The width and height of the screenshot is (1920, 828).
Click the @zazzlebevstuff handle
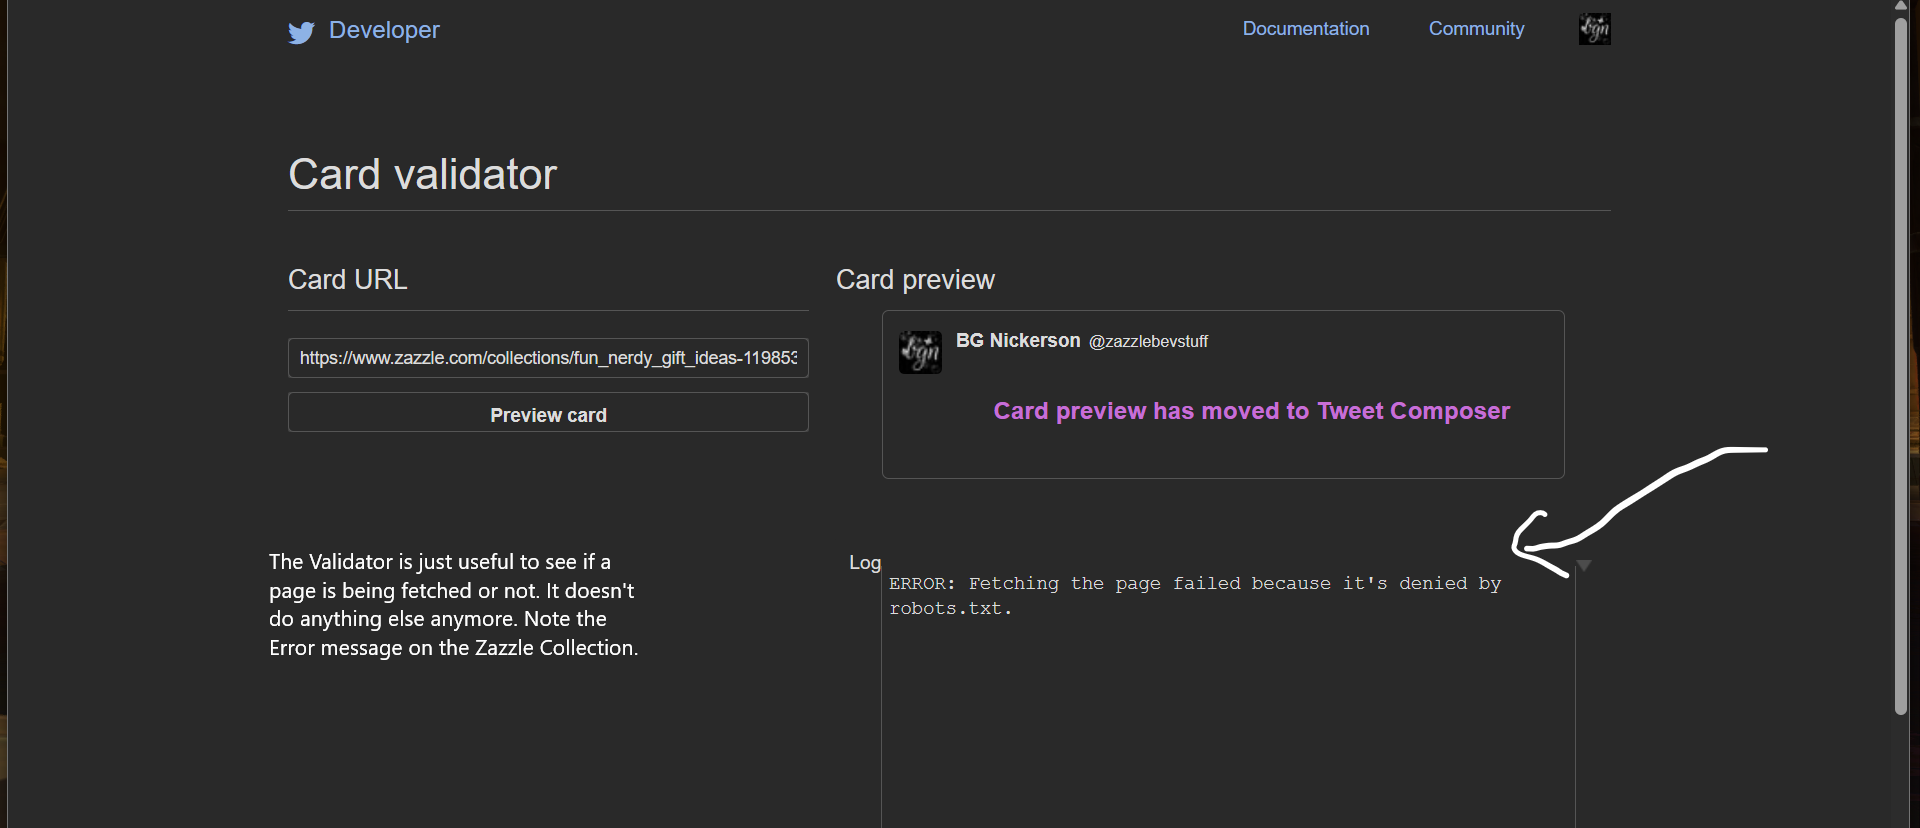click(x=1148, y=342)
